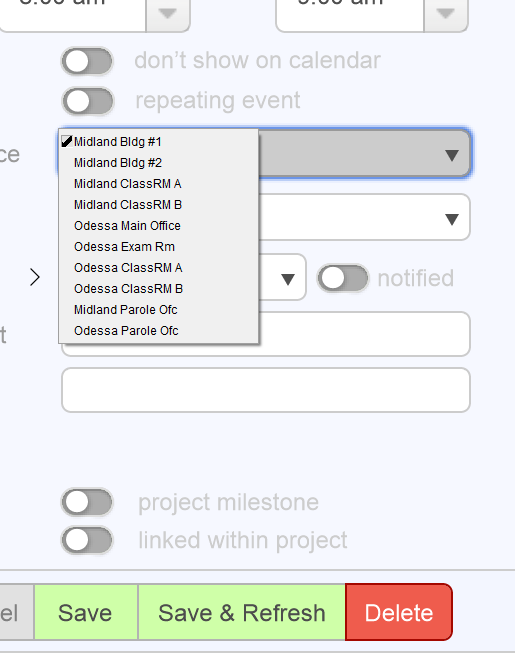Open the start time dropdown arrow
The image size is (515, 653).
click(x=168, y=14)
